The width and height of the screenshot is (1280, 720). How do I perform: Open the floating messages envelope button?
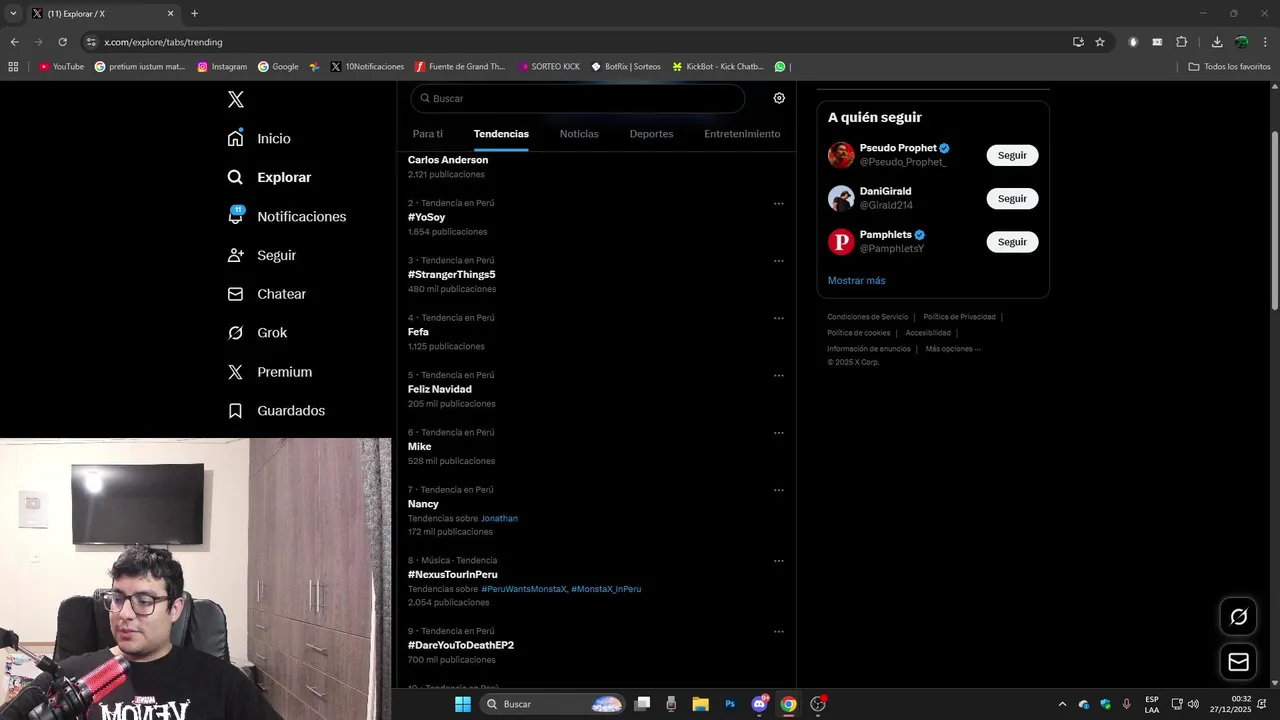1238,662
